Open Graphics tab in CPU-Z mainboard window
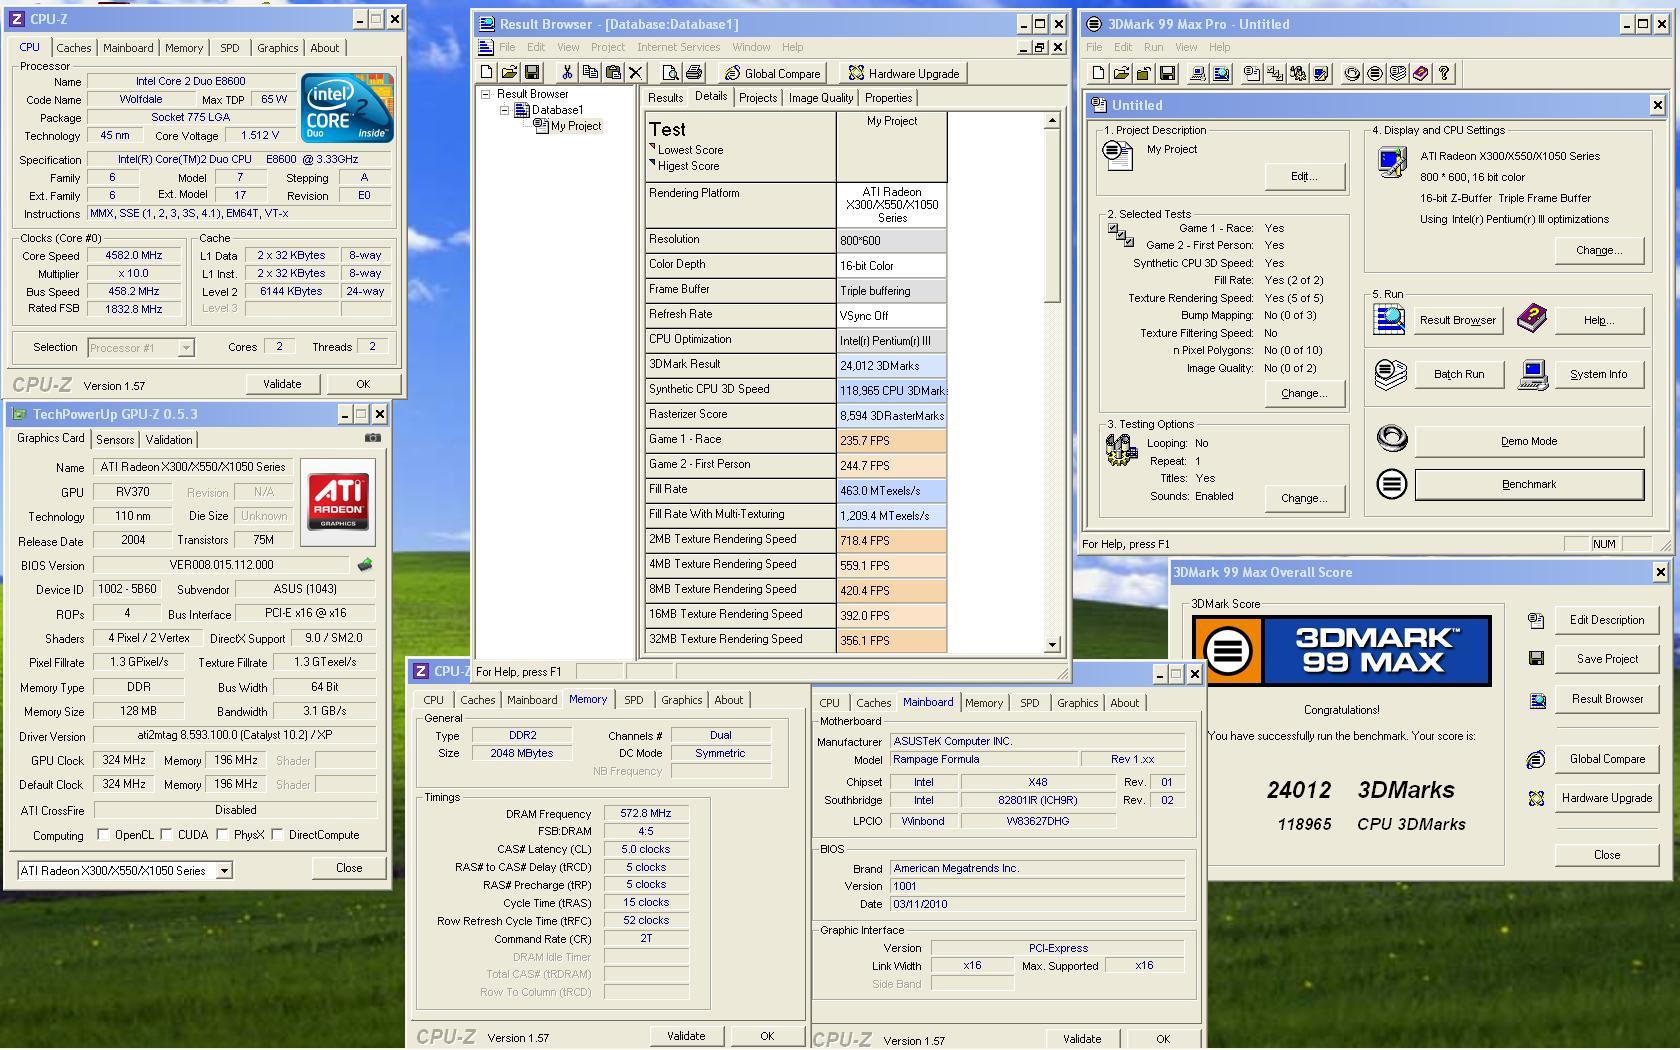 point(1078,703)
